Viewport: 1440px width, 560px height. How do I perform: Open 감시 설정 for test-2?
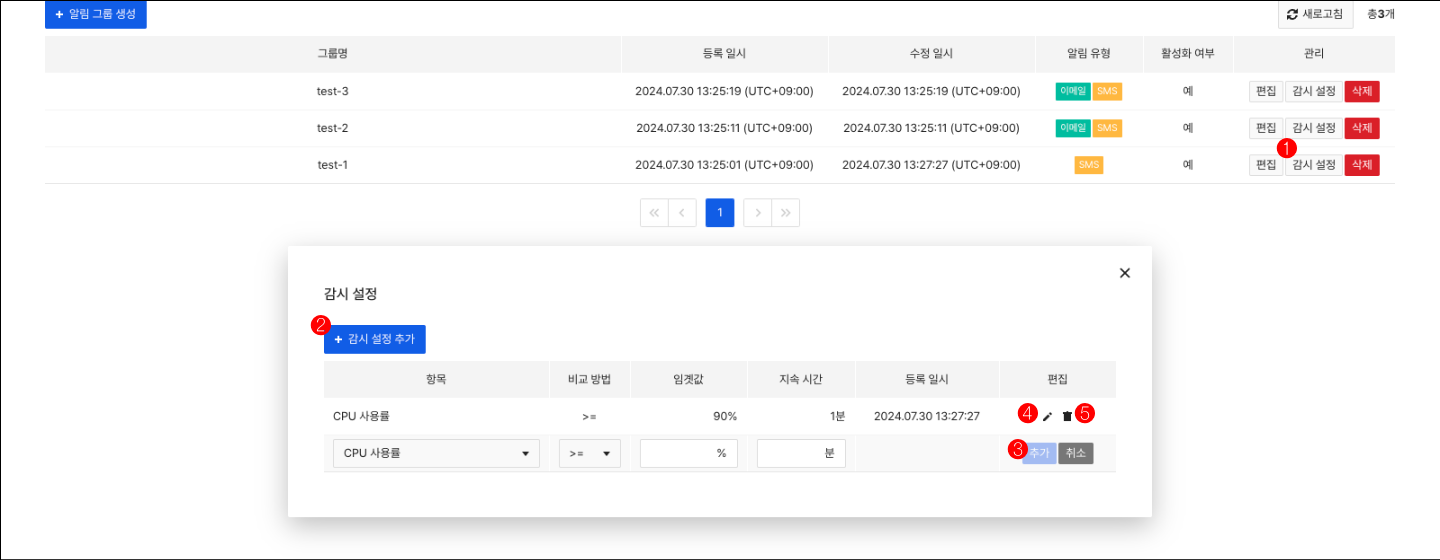click(x=1314, y=128)
